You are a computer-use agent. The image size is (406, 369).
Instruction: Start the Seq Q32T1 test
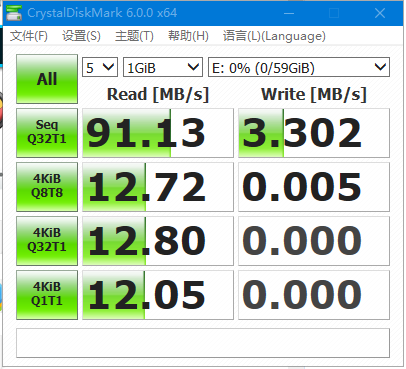coord(47,133)
